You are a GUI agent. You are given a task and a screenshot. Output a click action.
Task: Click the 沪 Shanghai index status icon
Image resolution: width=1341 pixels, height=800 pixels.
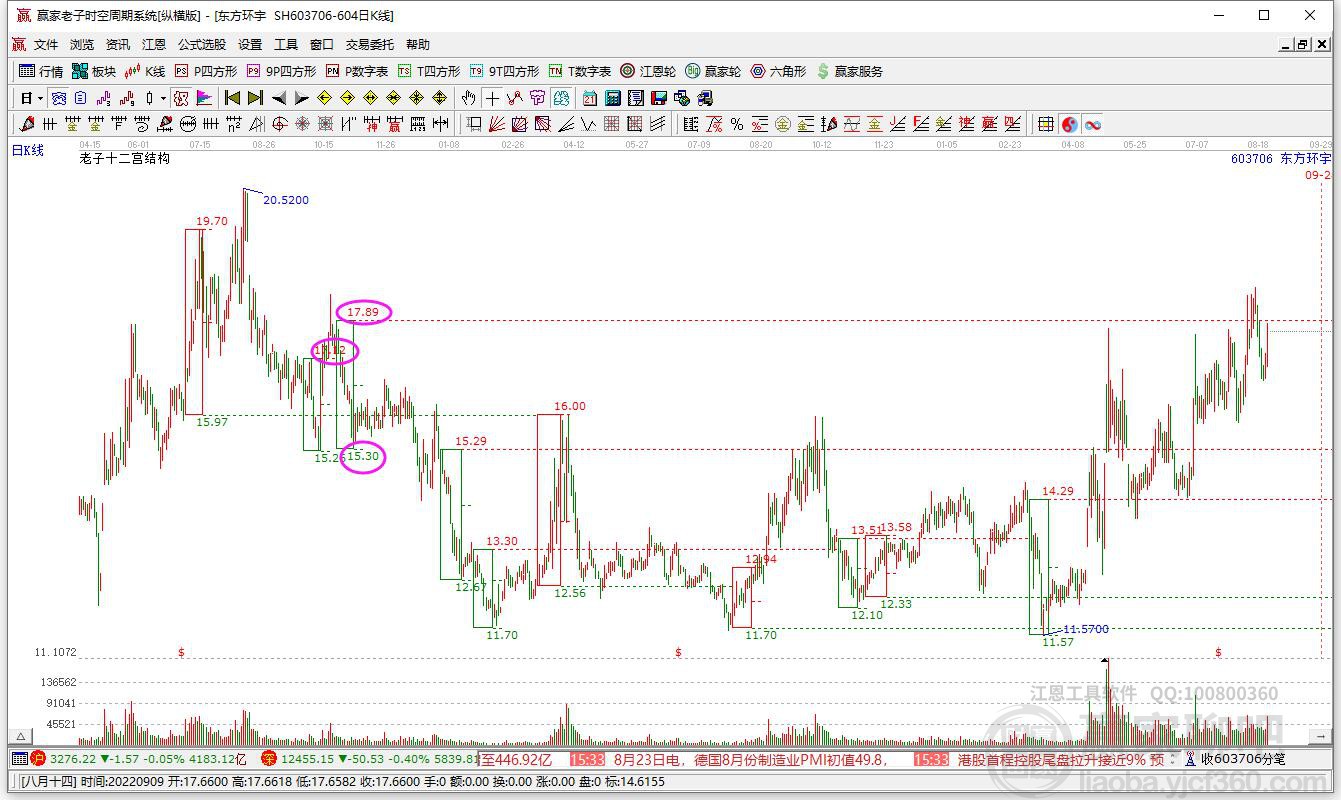pos(38,759)
